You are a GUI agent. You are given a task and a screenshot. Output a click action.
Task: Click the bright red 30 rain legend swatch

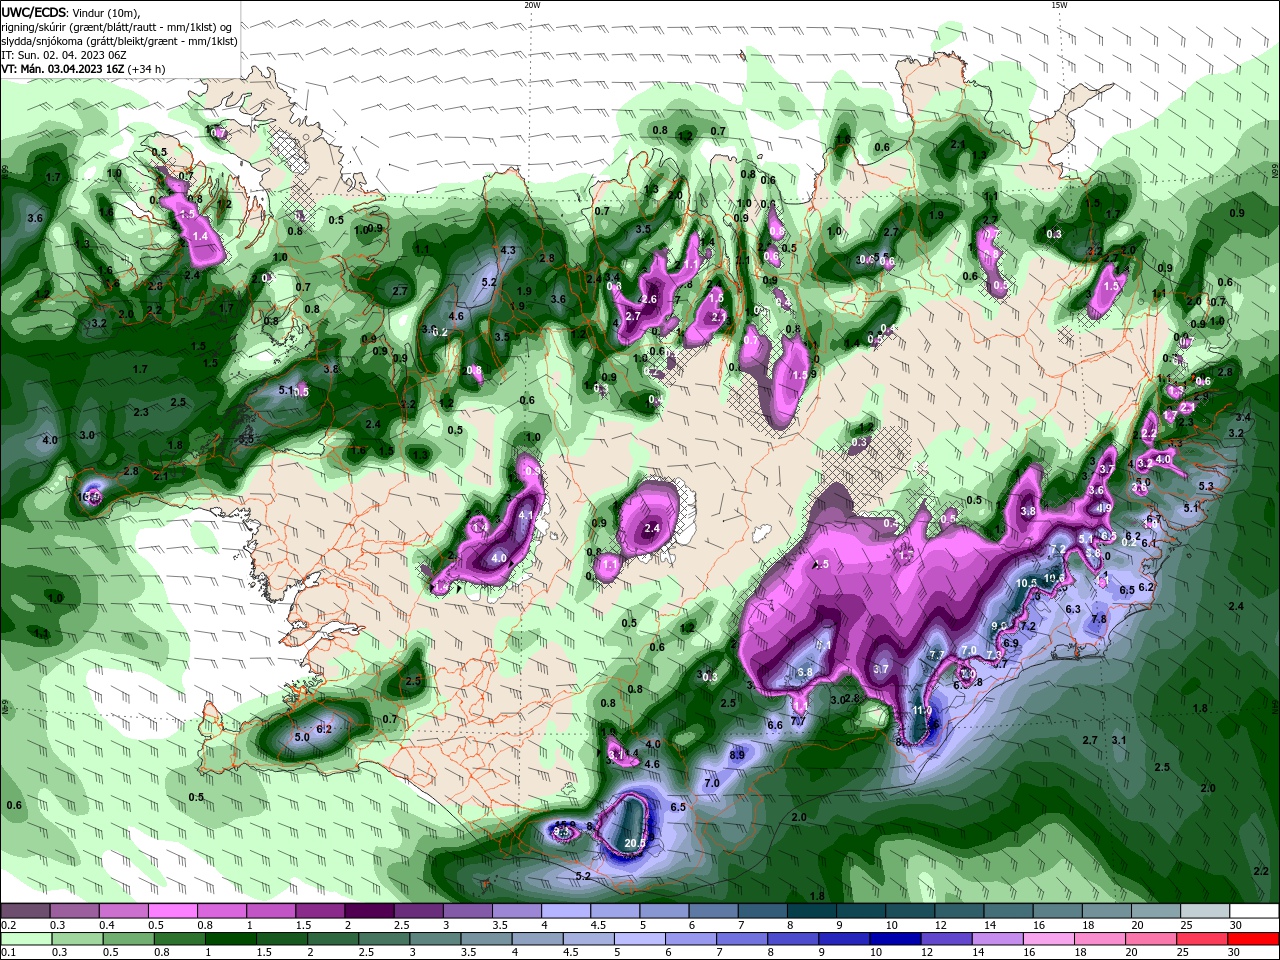[1254, 939]
